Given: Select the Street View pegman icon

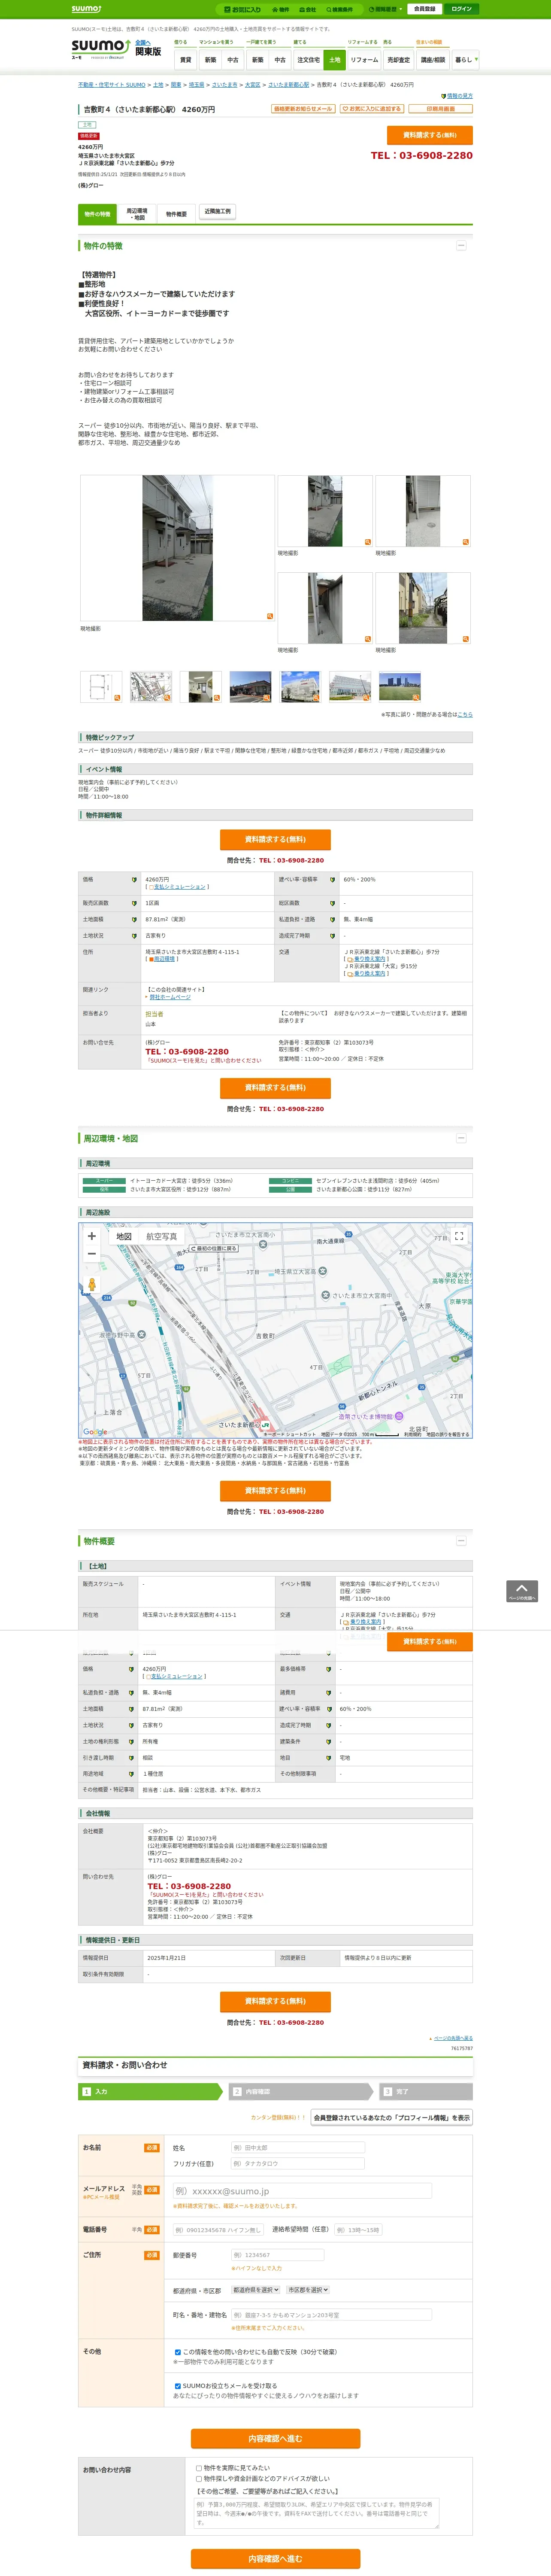Looking at the screenshot, I should [x=92, y=1285].
